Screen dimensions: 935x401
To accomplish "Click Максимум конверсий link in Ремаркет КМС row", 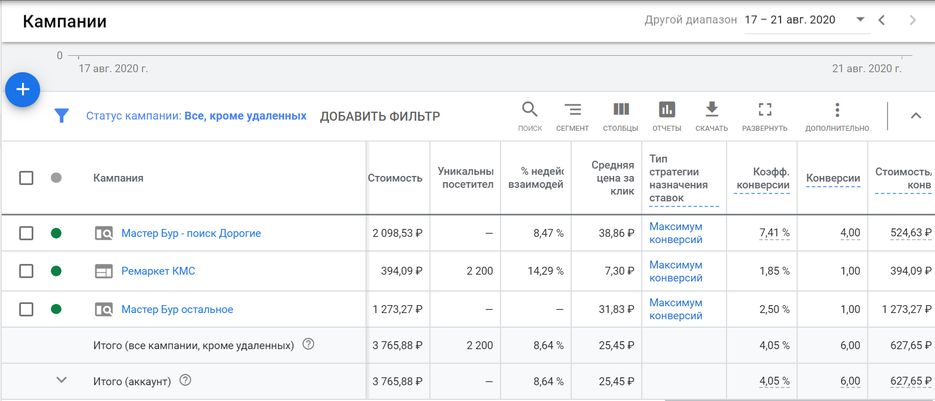I will point(676,271).
